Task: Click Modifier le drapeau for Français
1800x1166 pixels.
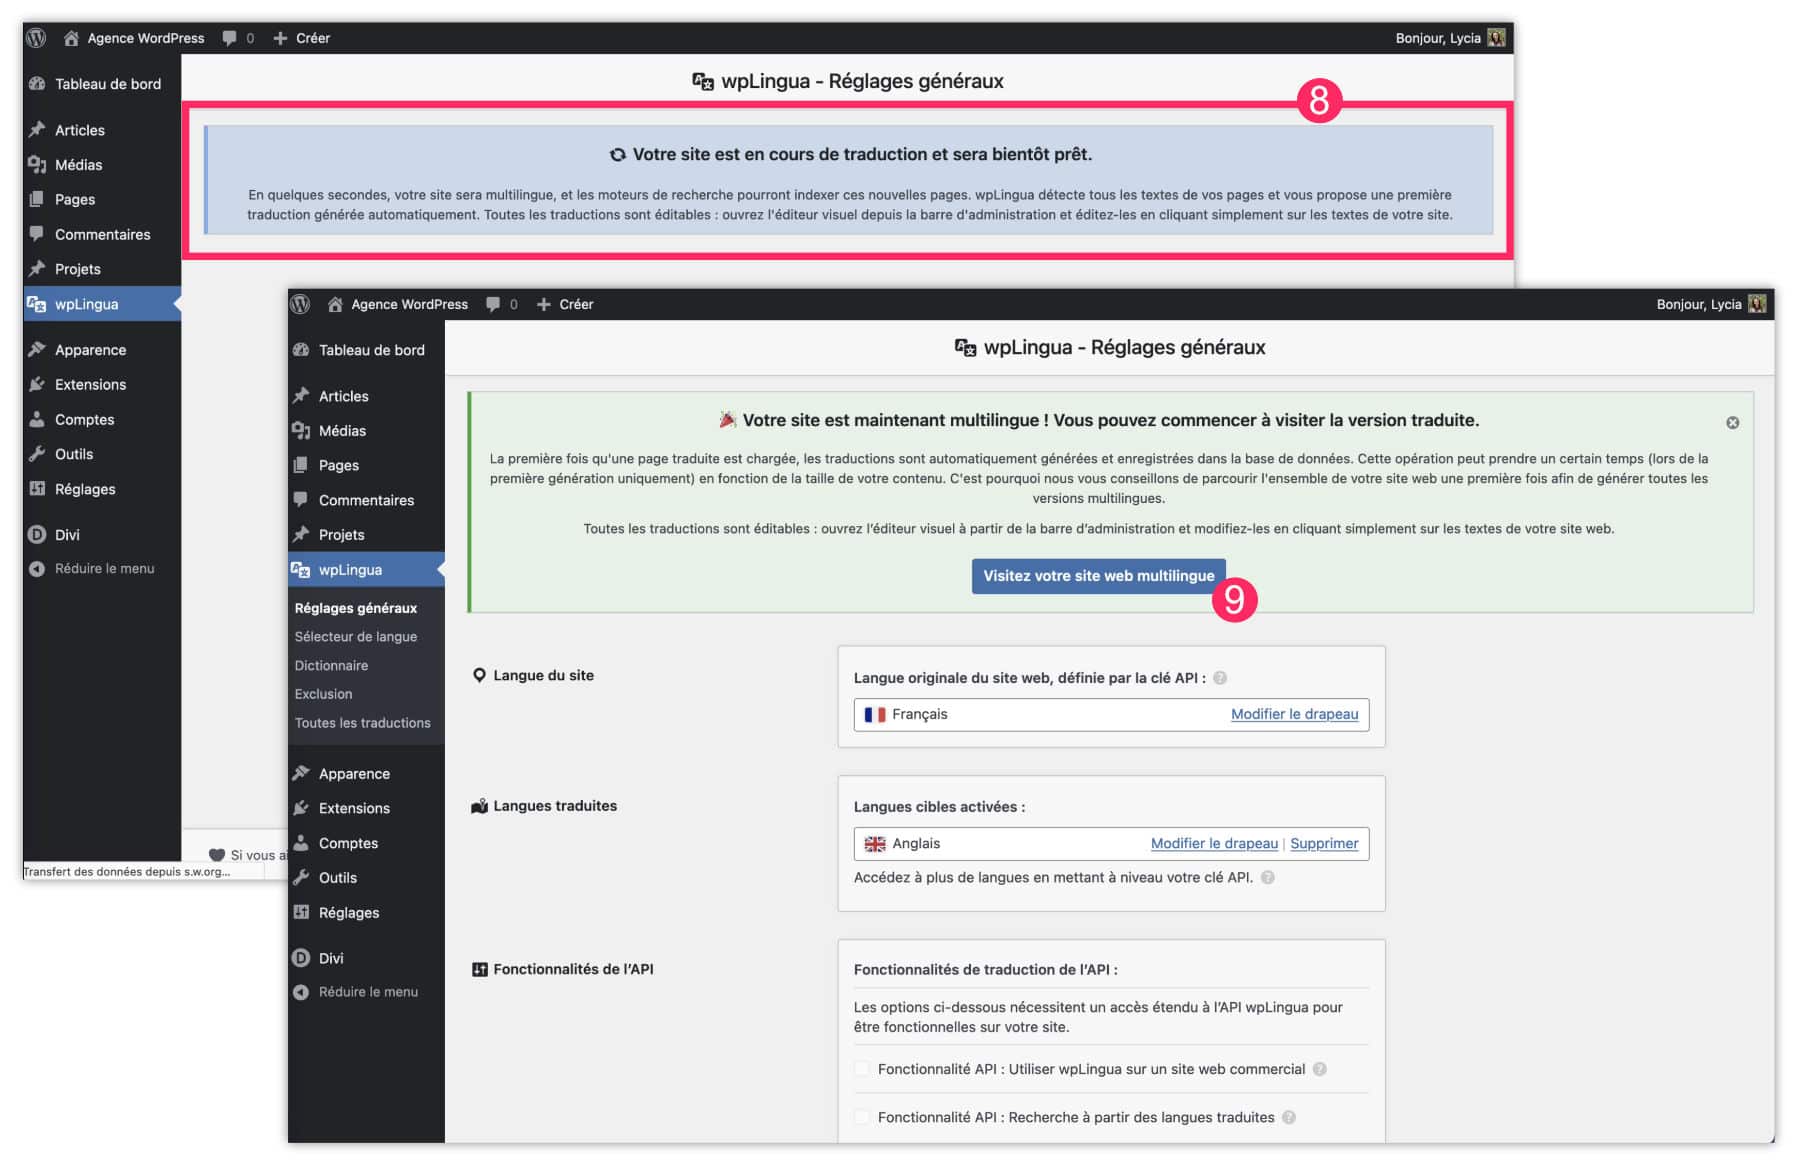Action: pos(1294,714)
